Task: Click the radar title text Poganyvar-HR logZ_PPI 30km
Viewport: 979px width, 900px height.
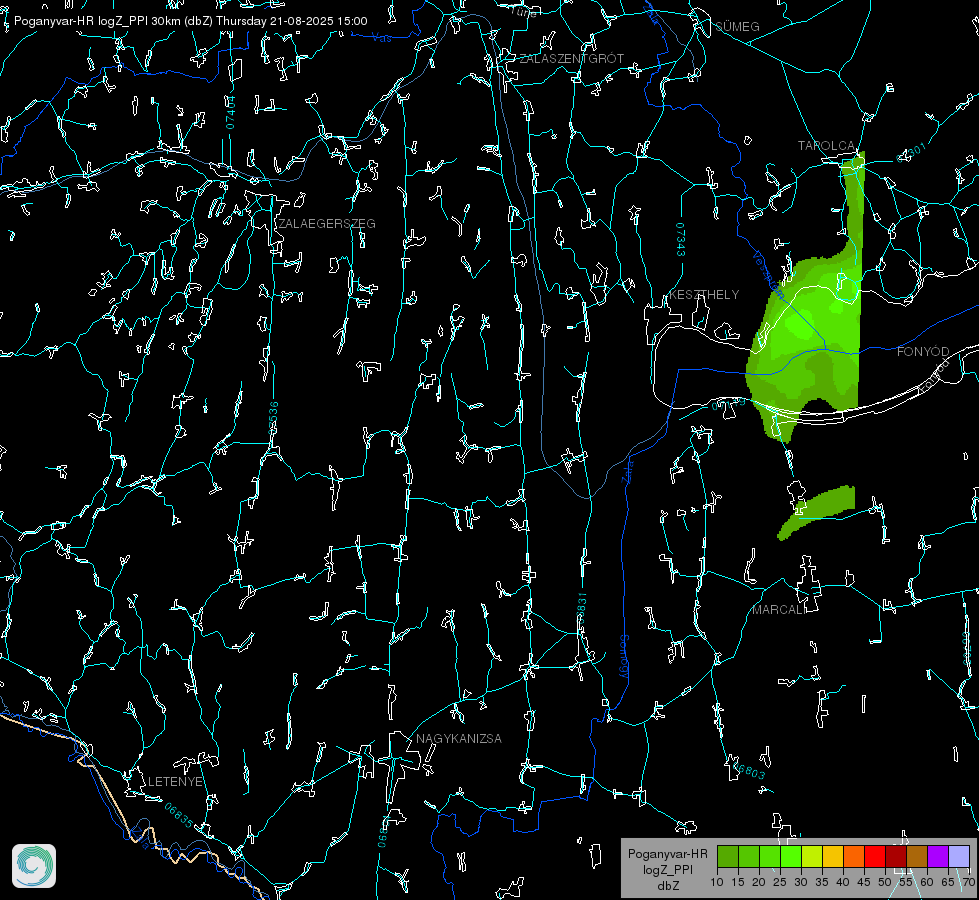Action: pyautogui.click(x=97, y=21)
